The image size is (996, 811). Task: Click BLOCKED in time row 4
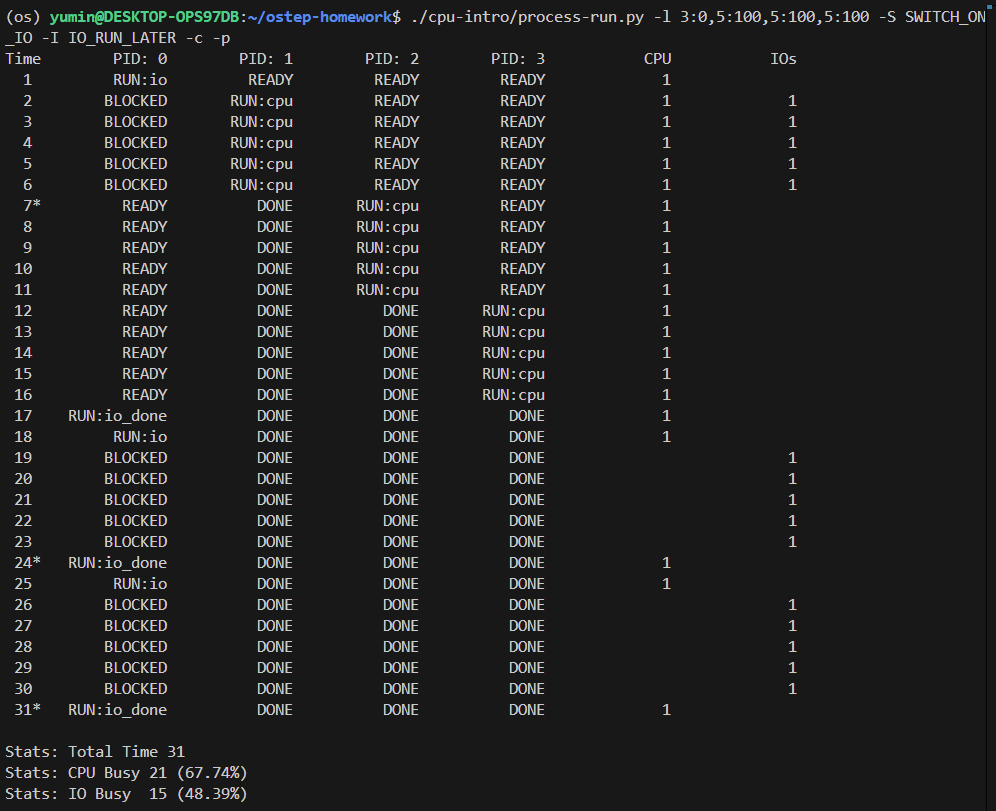click(x=135, y=143)
